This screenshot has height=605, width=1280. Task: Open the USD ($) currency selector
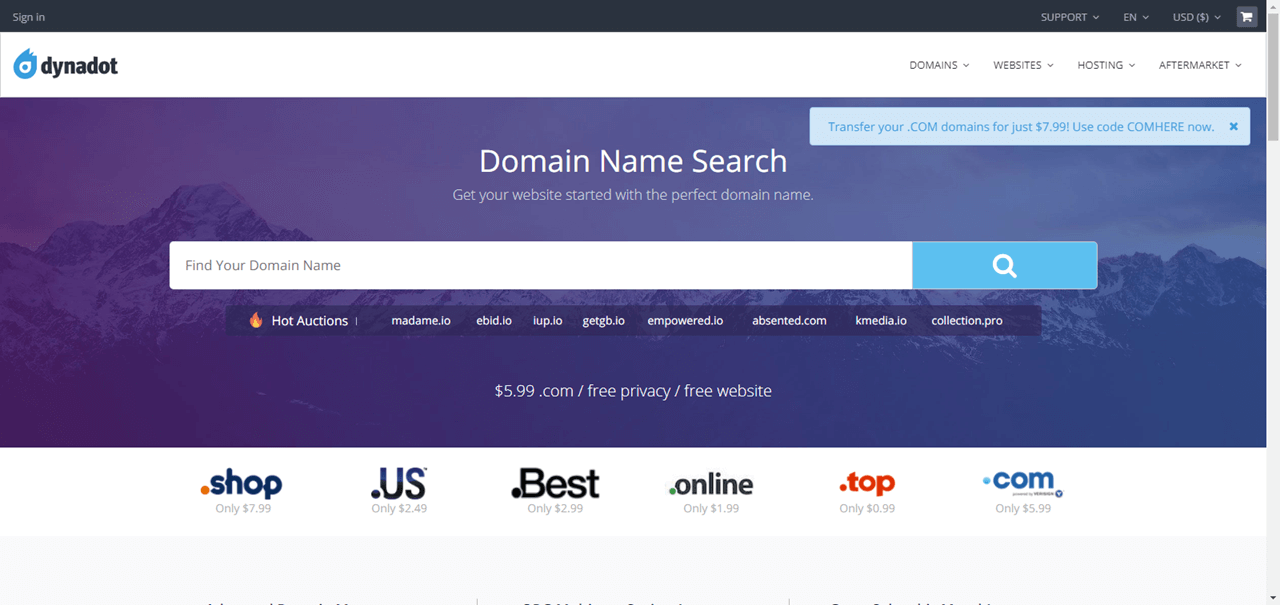tap(1196, 17)
